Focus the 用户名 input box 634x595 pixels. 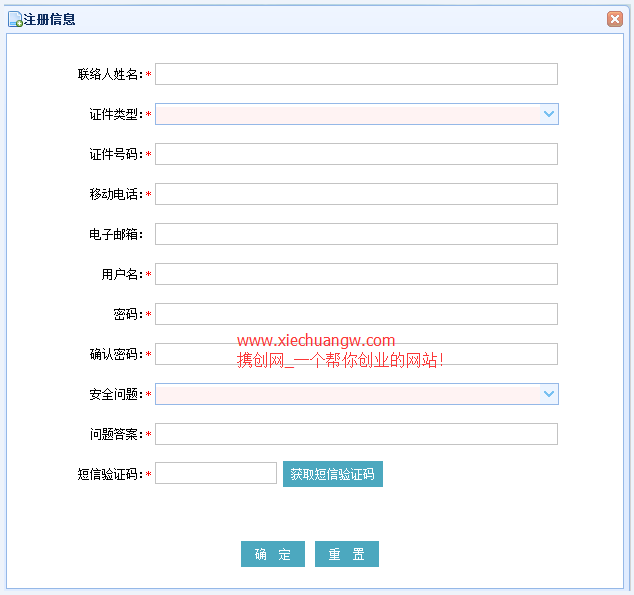[x=356, y=274]
